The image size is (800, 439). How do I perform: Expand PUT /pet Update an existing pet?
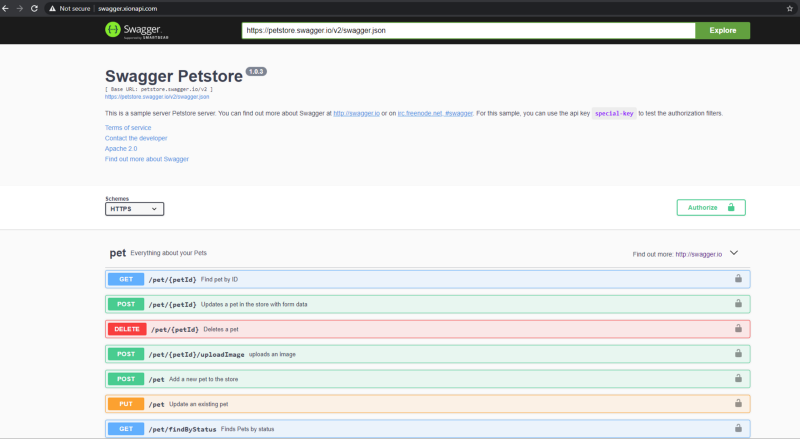pyautogui.click(x=428, y=404)
